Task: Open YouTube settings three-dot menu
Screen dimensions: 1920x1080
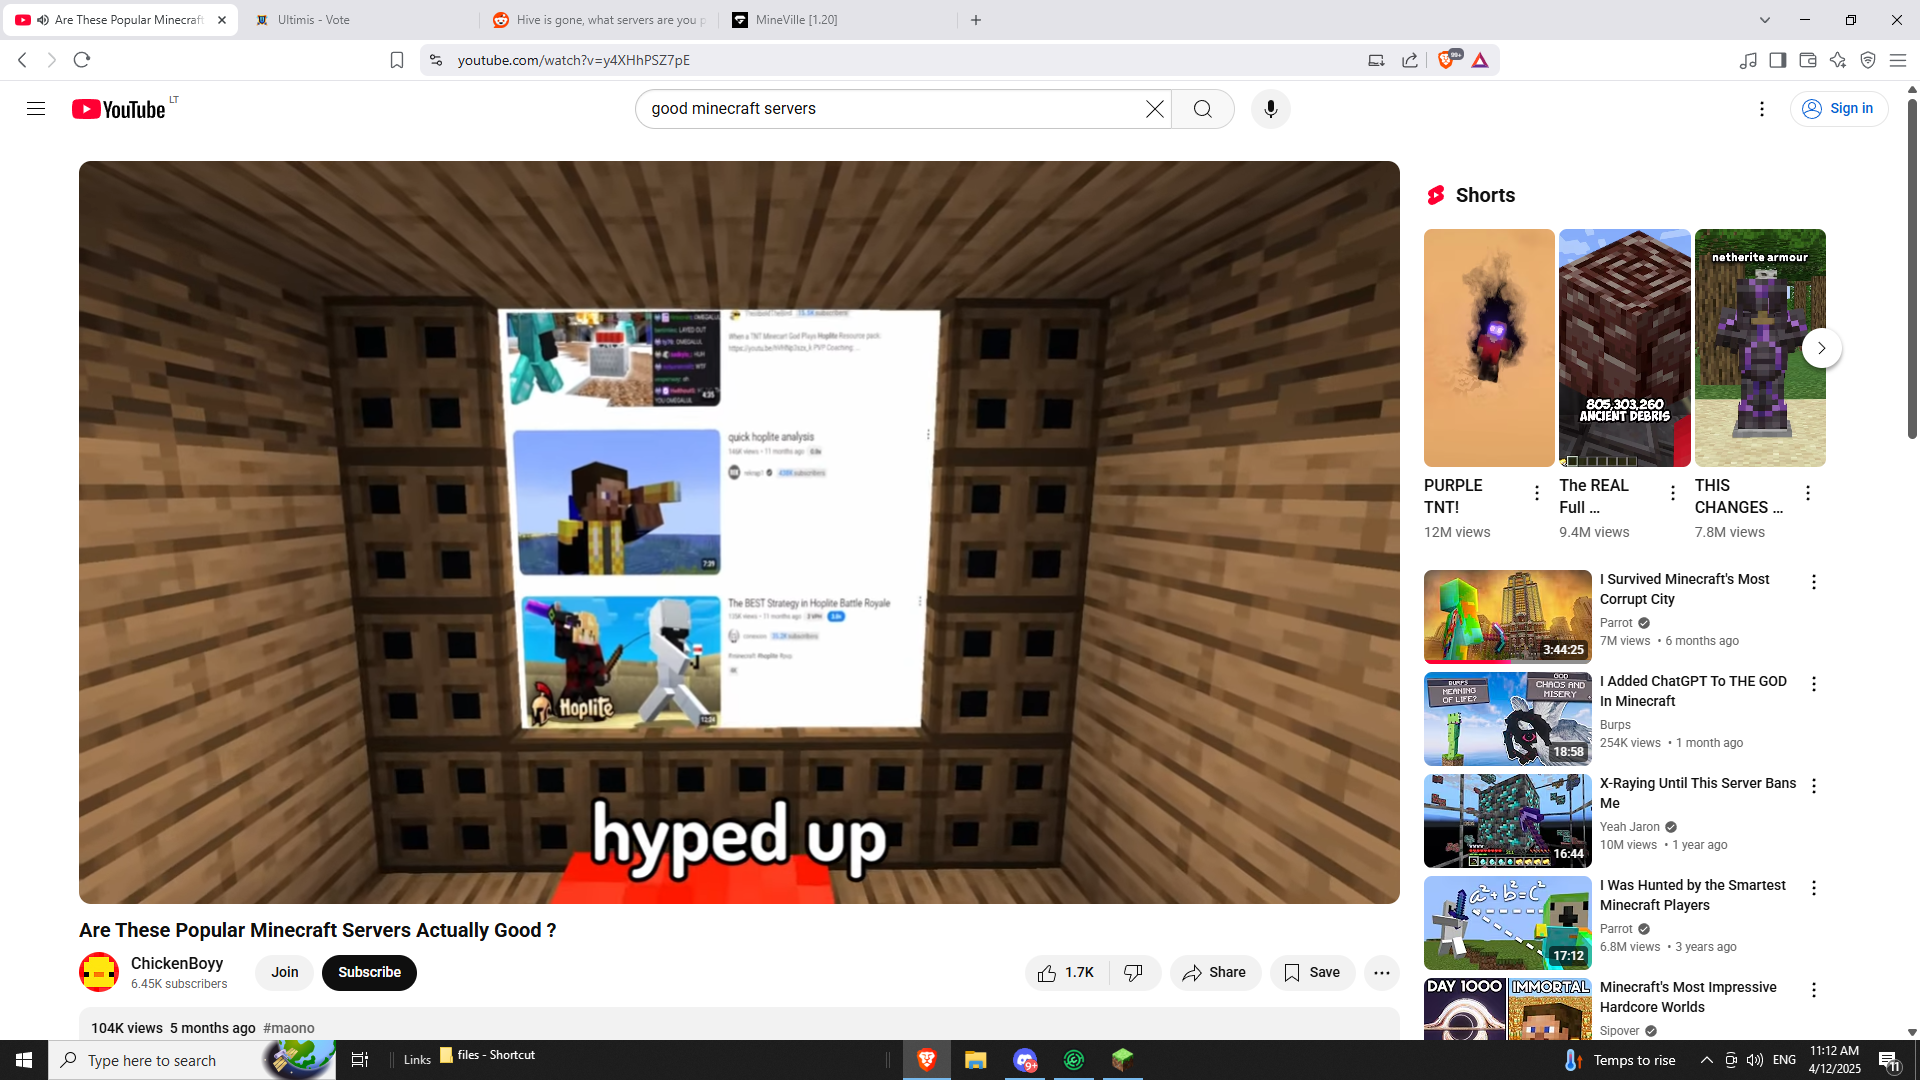Action: tap(1762, 109)
